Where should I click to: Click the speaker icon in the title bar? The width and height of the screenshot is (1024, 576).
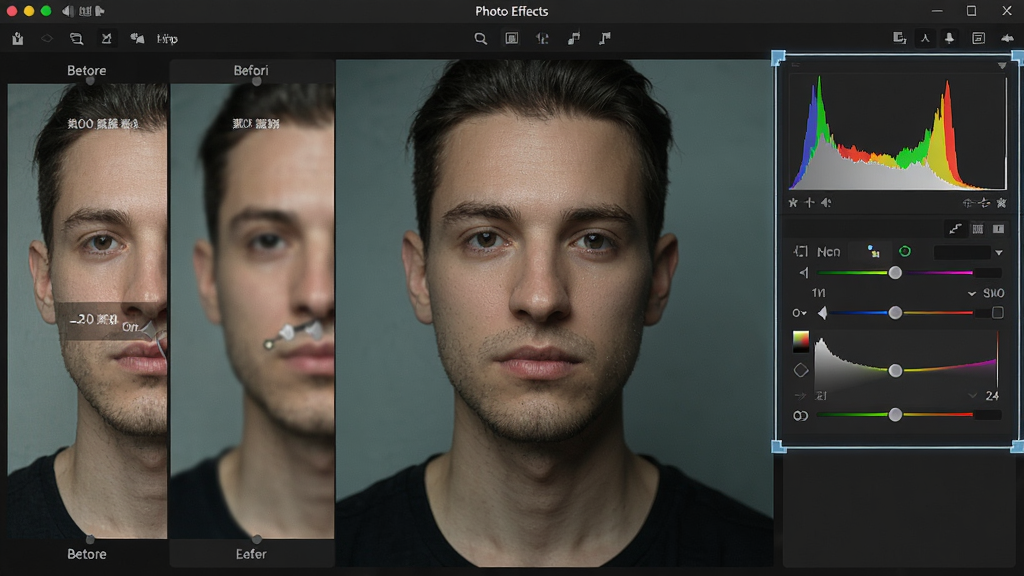pyautogui.click(x=68, y=11)
